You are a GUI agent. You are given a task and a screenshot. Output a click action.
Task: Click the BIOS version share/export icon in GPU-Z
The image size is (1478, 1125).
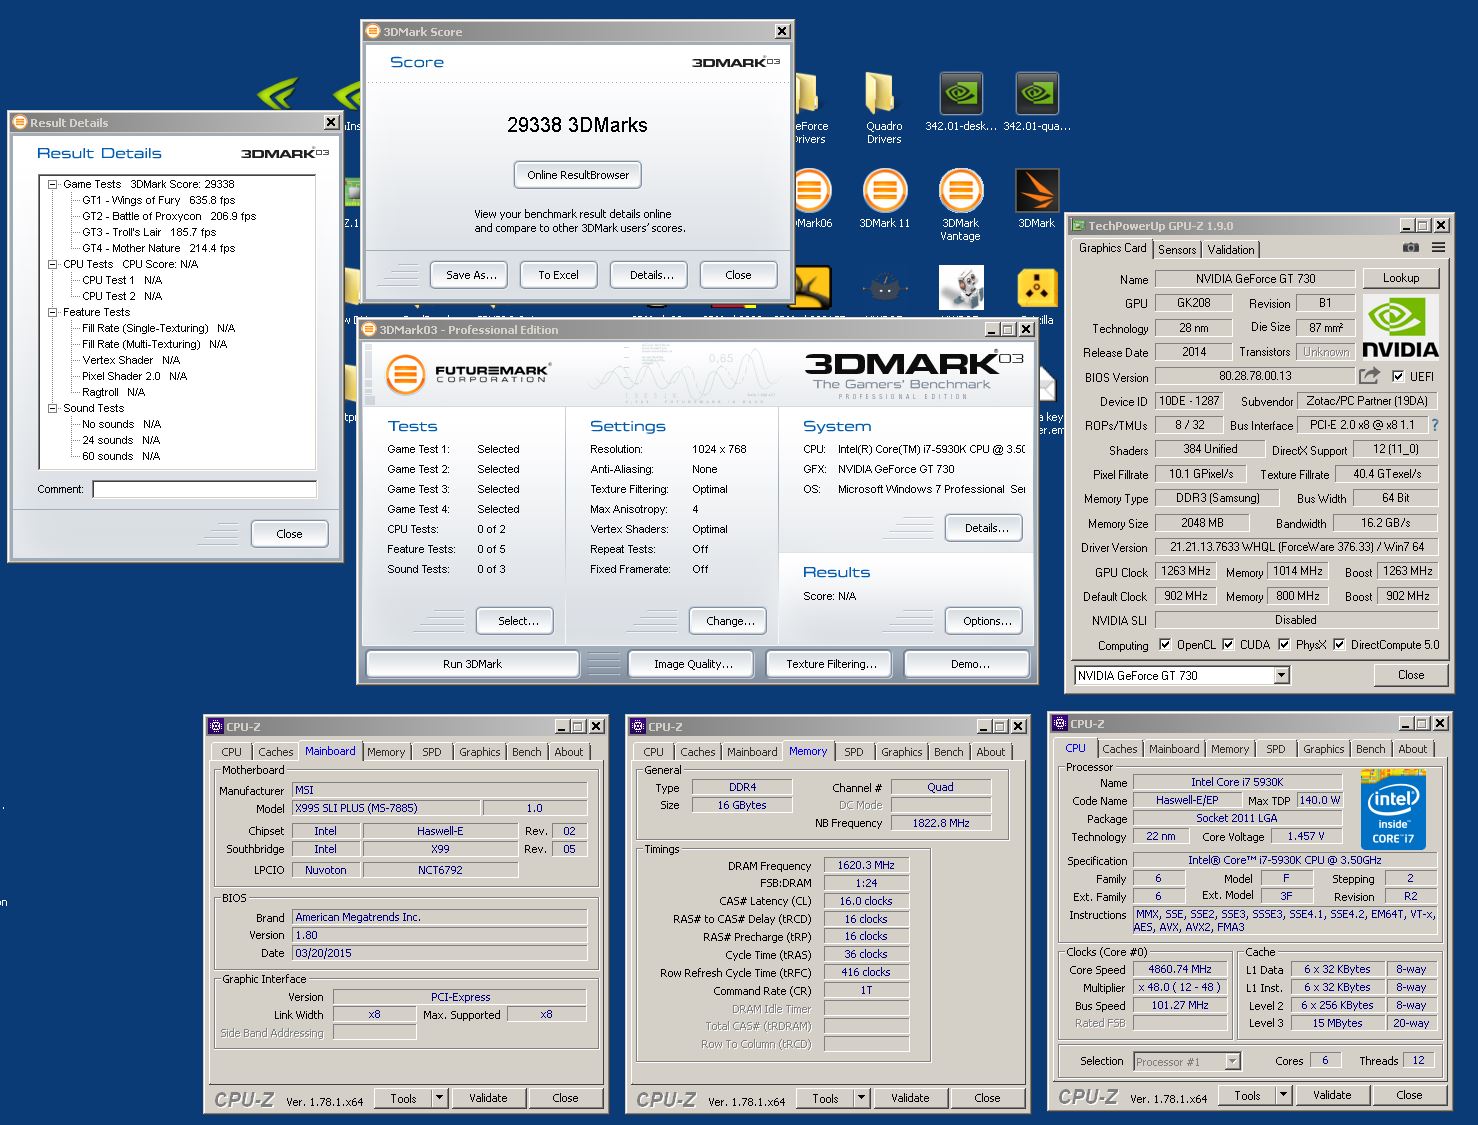[x=1369, y=376]
